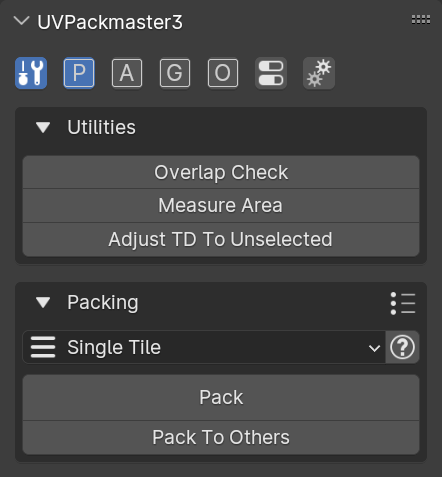
Task: Click the Measure Area button
Action: (221, 206)
